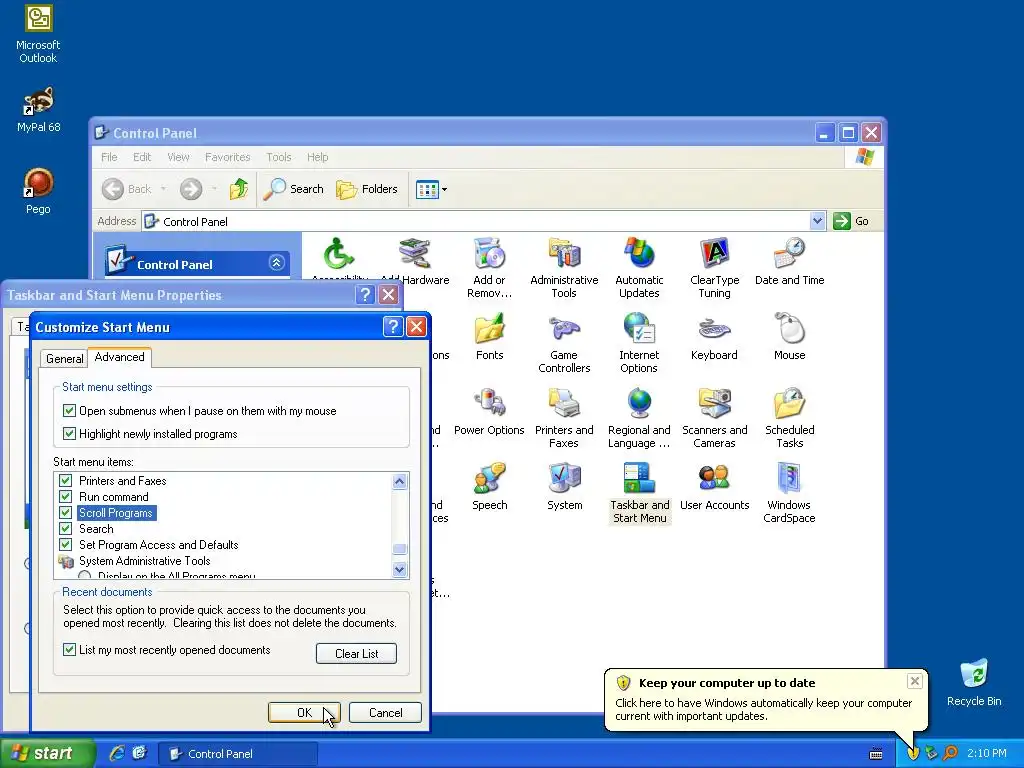Switch to the General tab

point(64,359)
